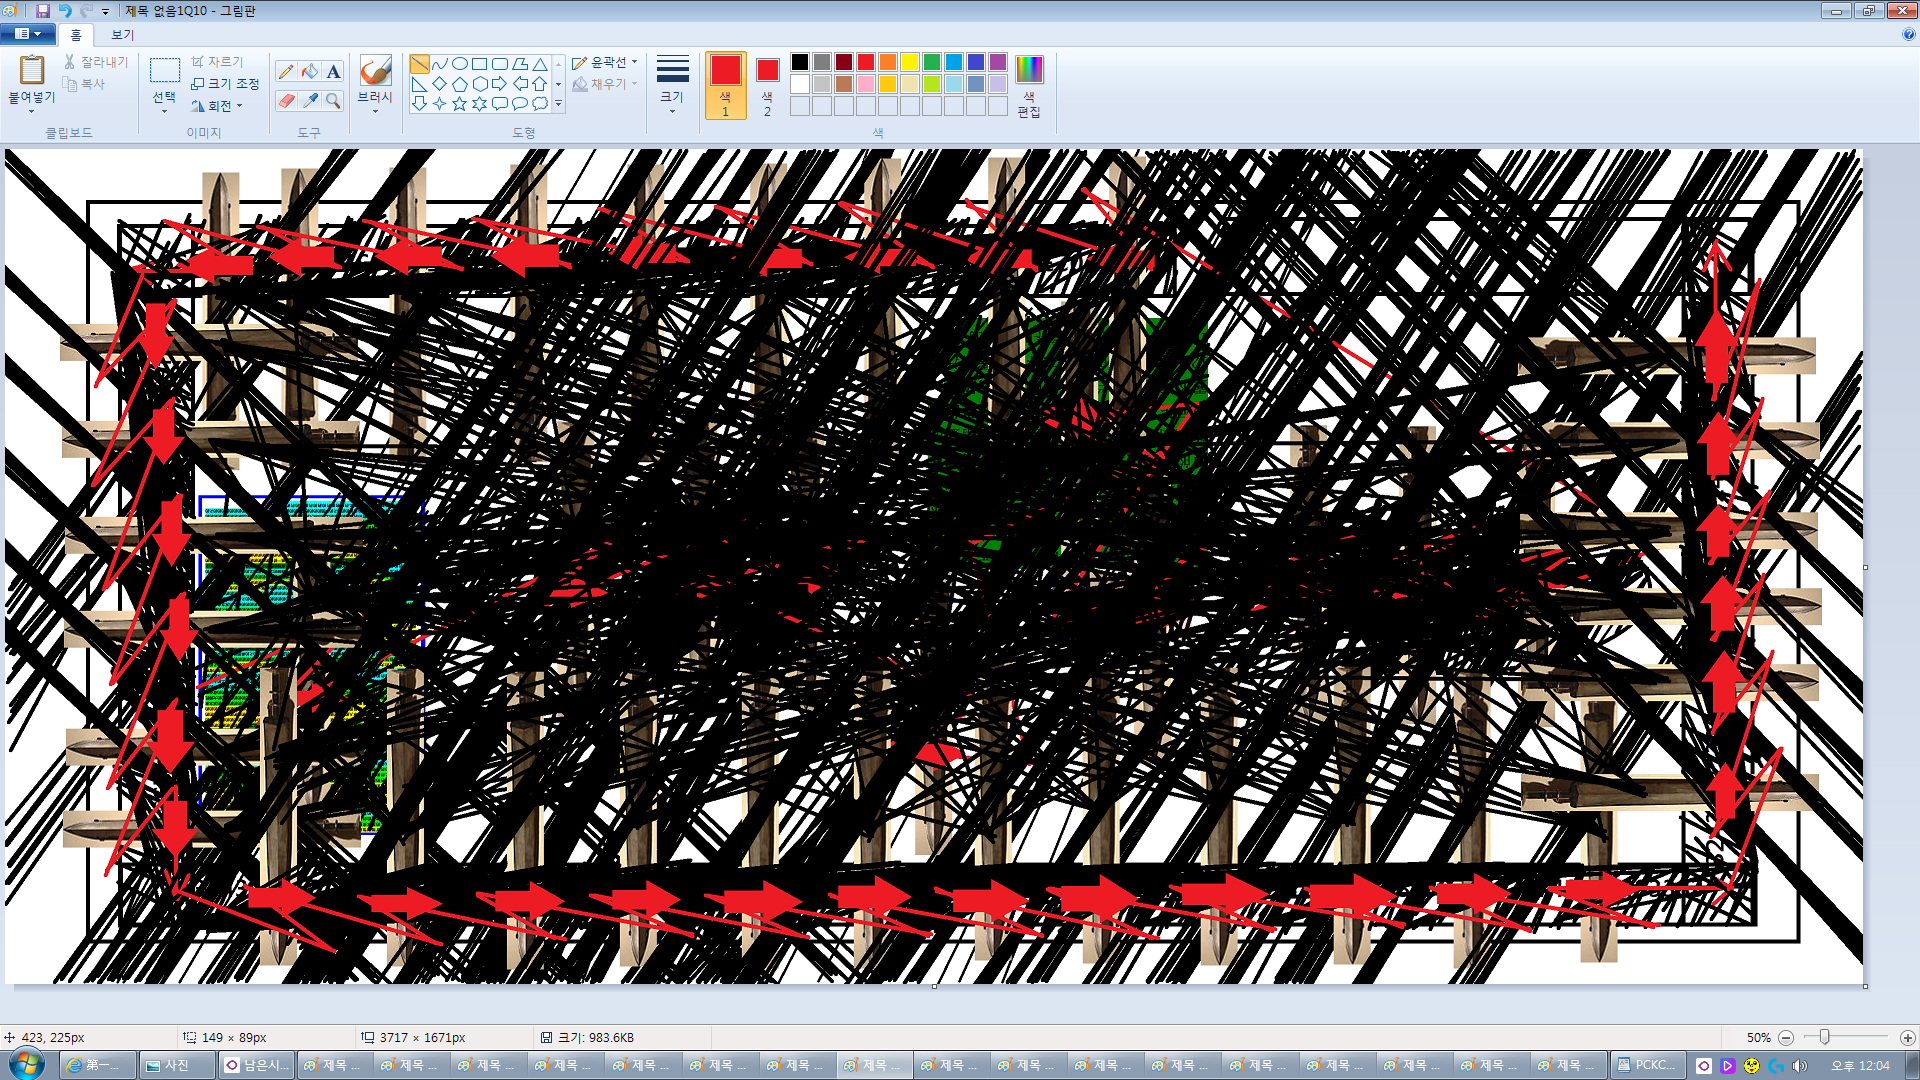Screen dimensions: 1920x1080
Task: Click the zoom slider in status bar
Action: pos(1825,1038)
